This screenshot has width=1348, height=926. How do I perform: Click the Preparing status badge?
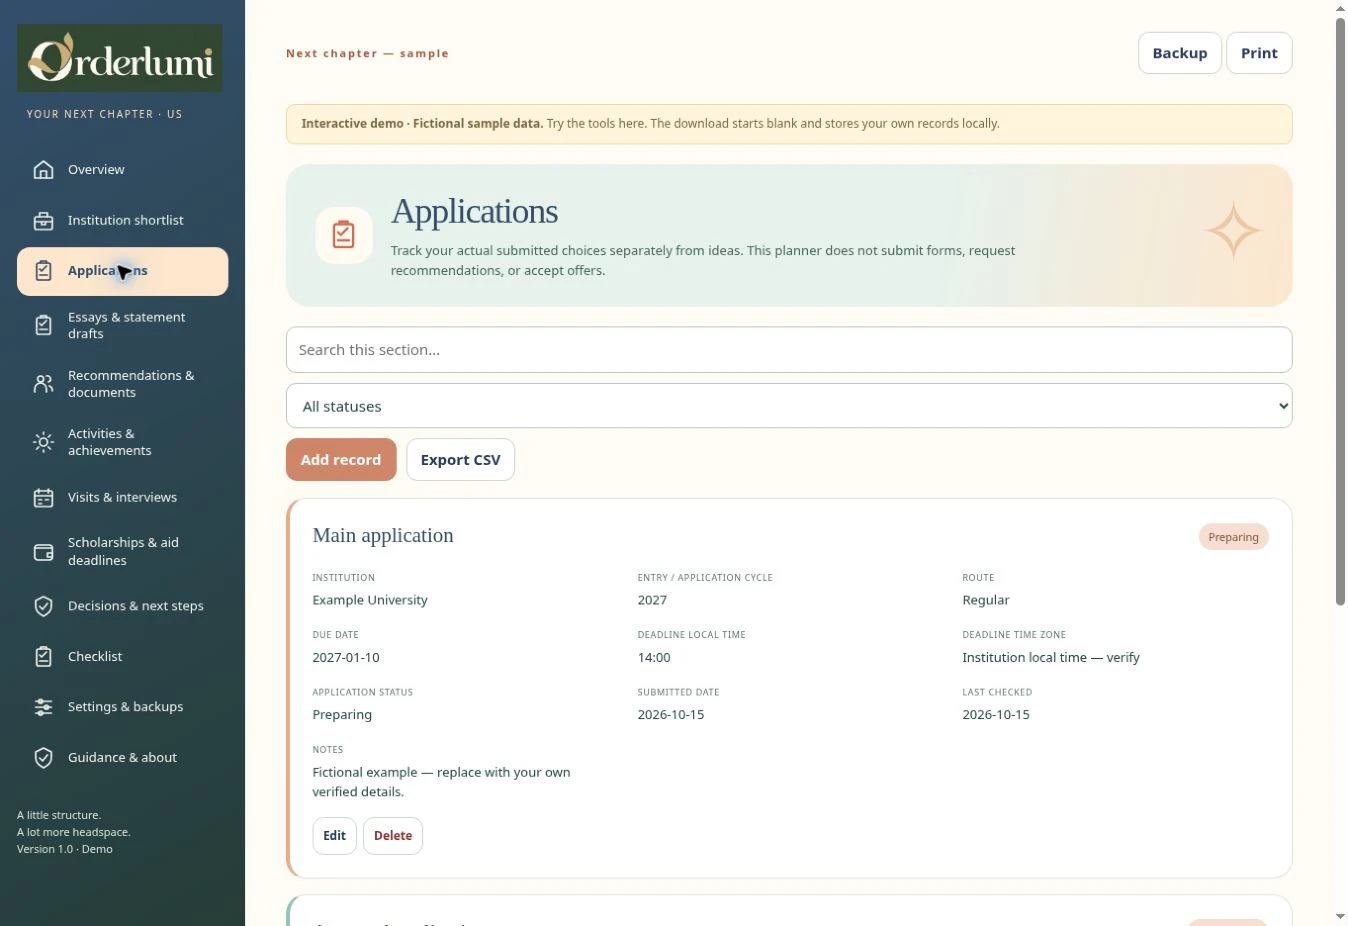click(x=1233, y=537)
